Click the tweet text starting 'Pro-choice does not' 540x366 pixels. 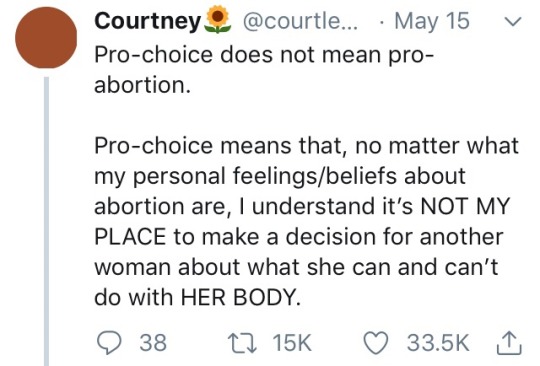click(x=263, y=69)
